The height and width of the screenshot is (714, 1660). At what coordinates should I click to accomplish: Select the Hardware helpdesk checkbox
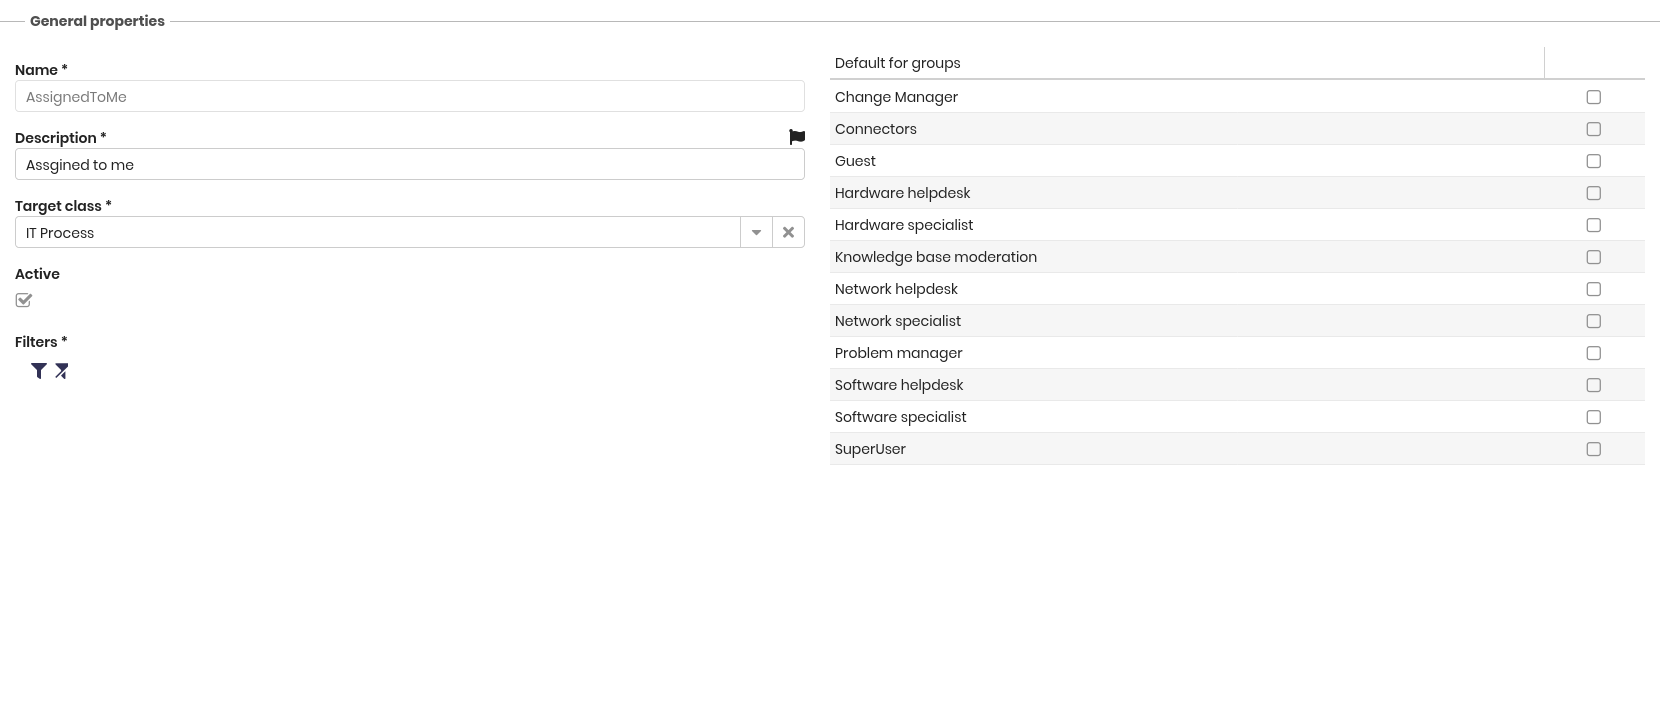tap(1593, 193)
